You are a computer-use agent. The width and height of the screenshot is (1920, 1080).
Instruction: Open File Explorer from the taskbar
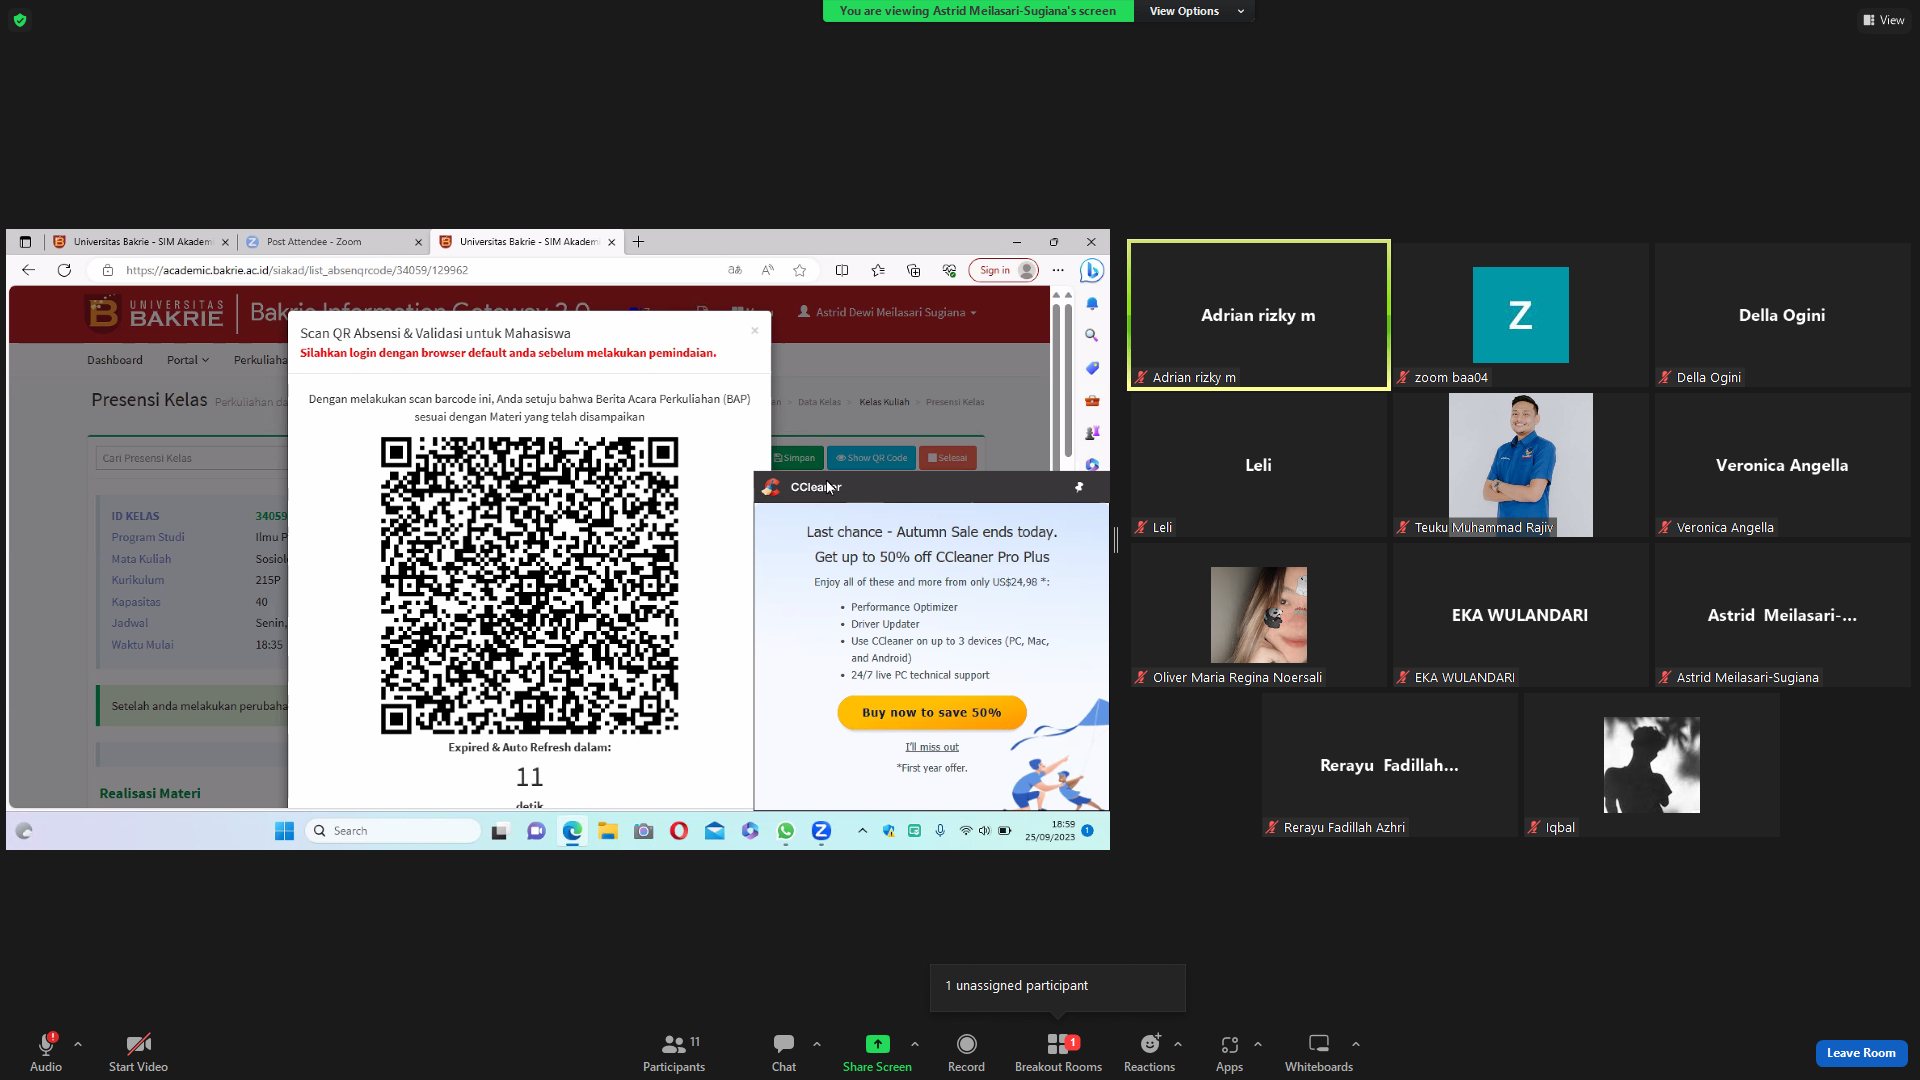(608, 831)
